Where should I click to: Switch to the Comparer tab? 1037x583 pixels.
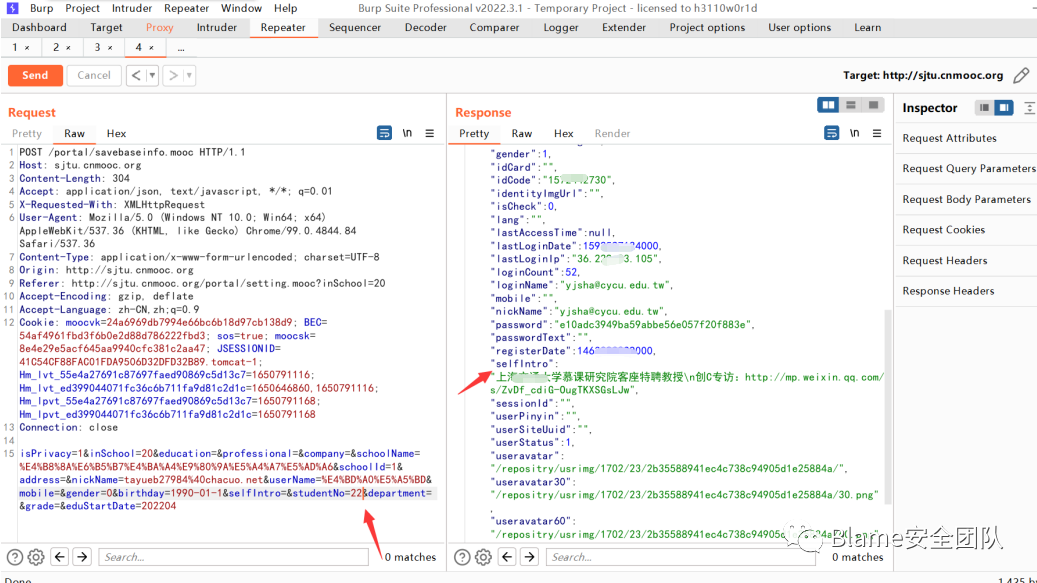[494, 28]
